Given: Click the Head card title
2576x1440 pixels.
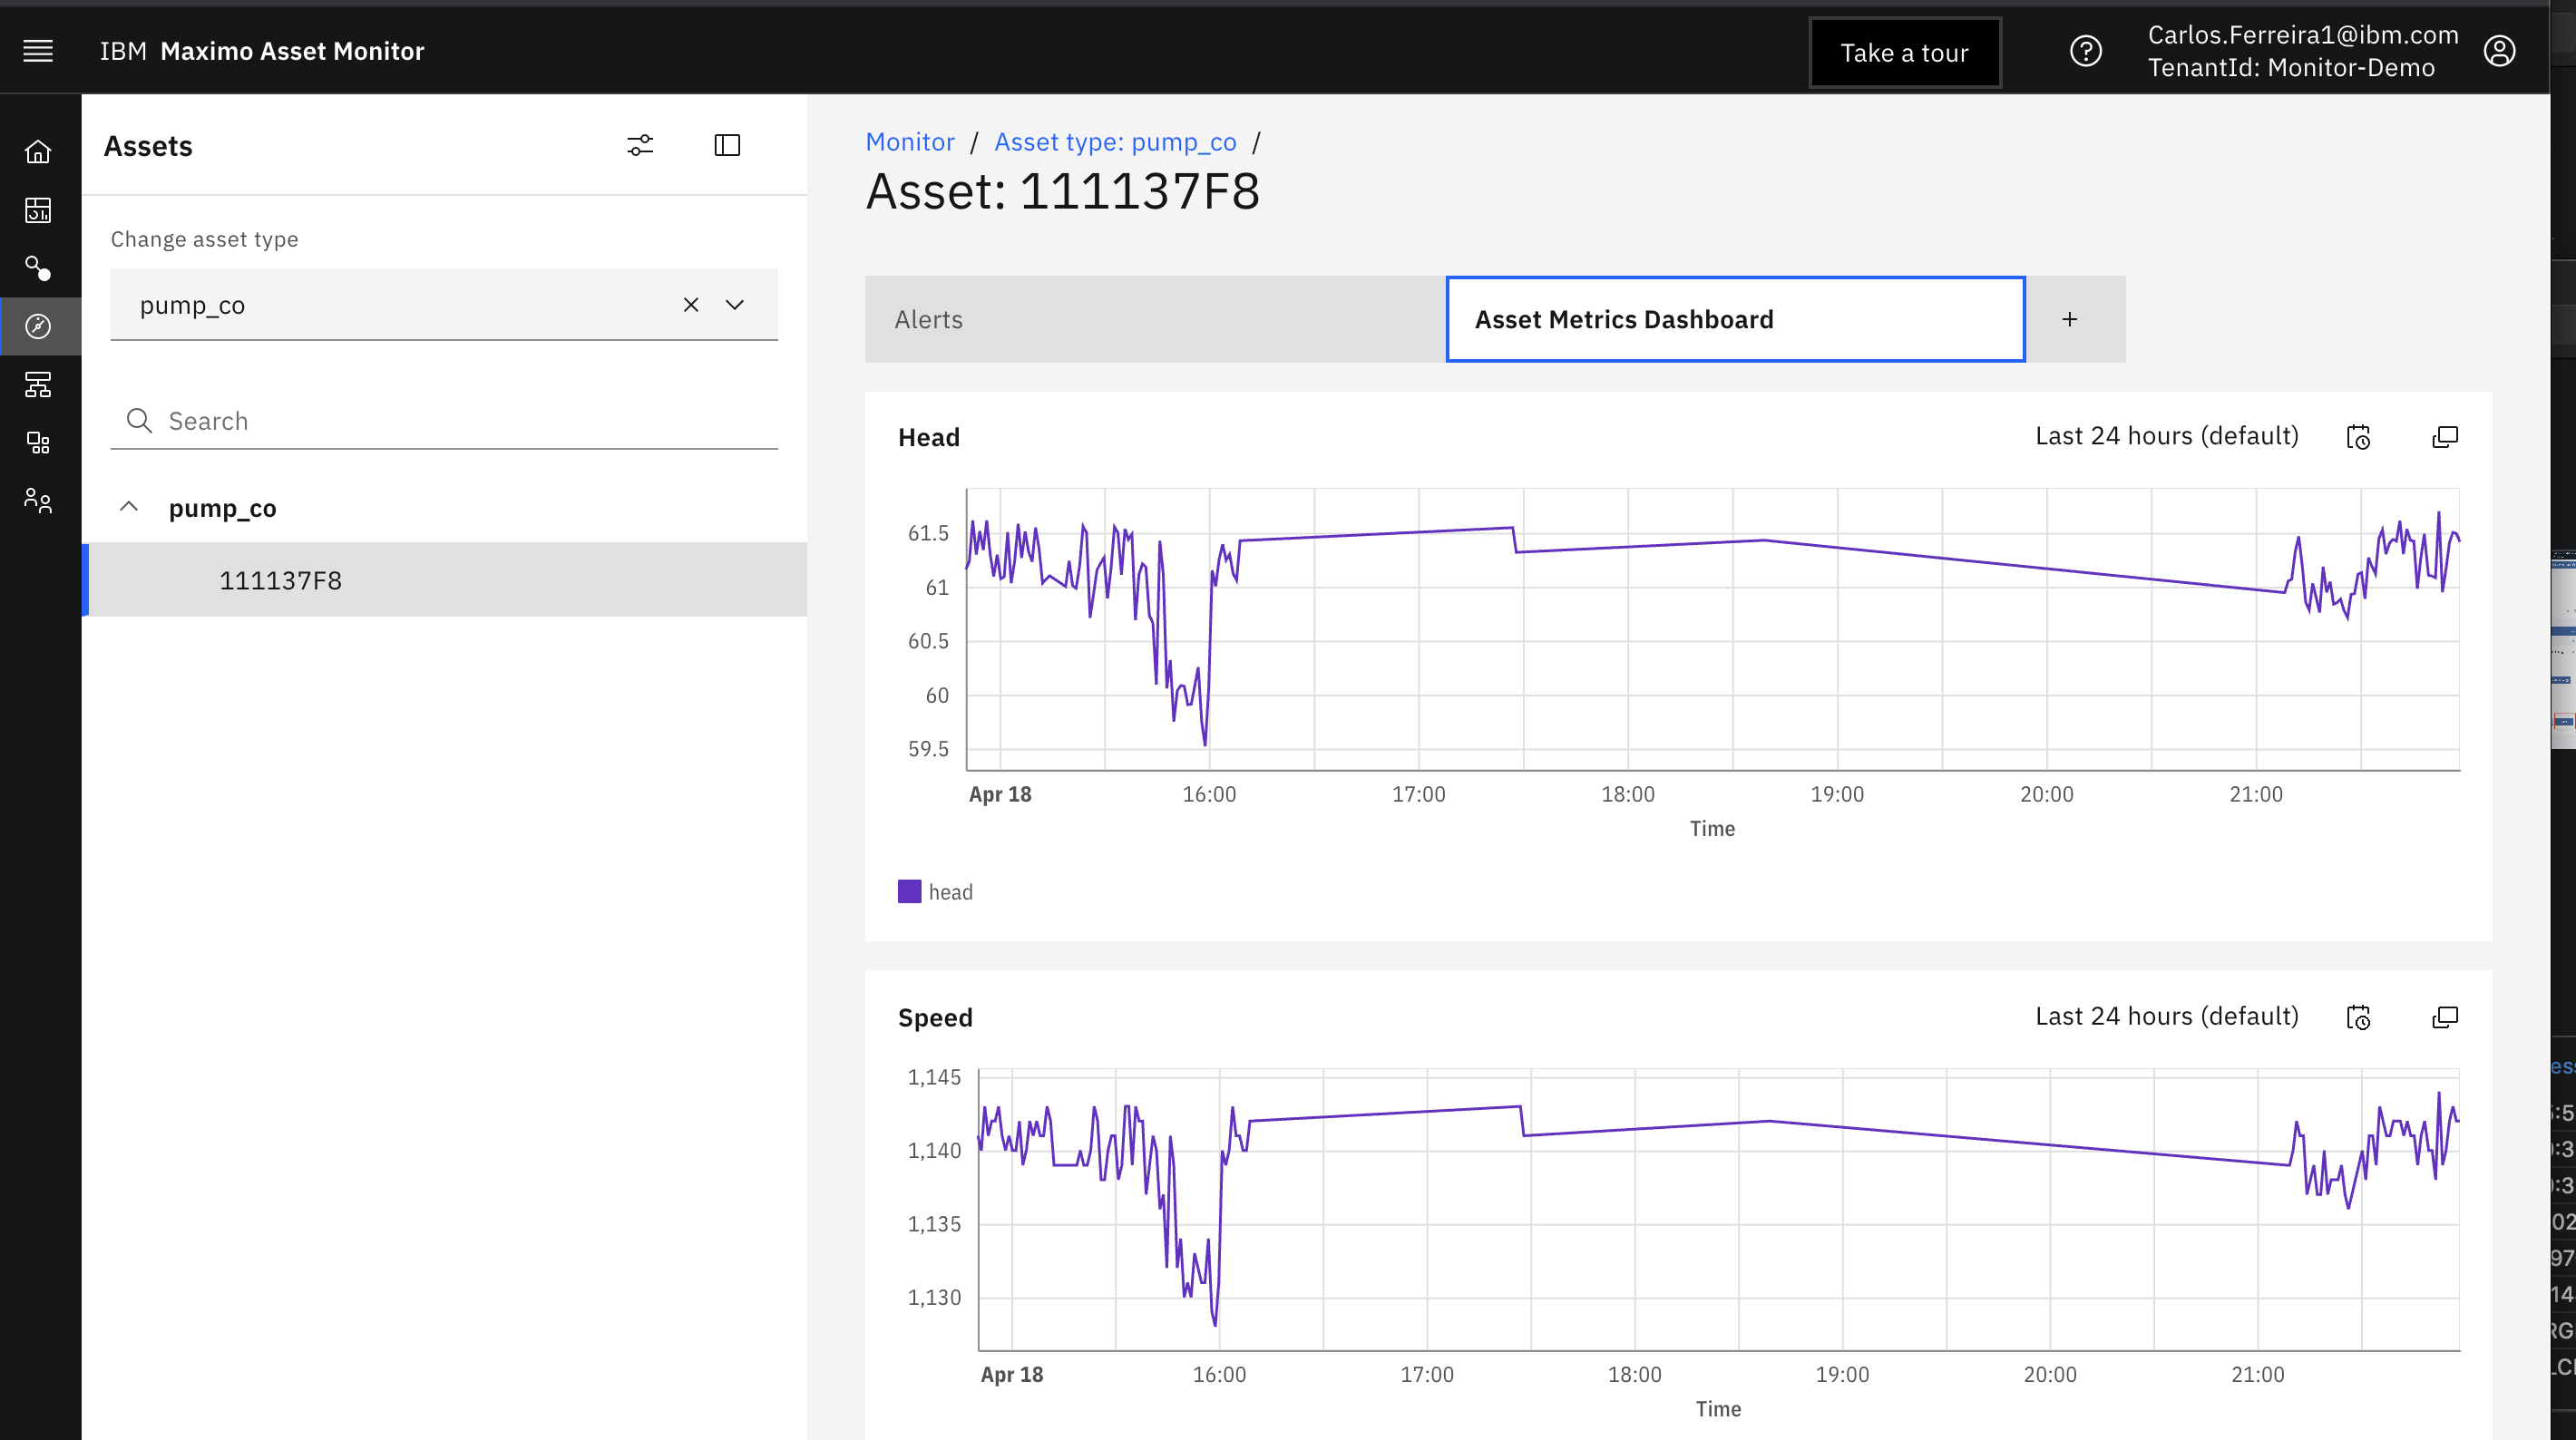Looking at the screenshot, I should 929,437.
